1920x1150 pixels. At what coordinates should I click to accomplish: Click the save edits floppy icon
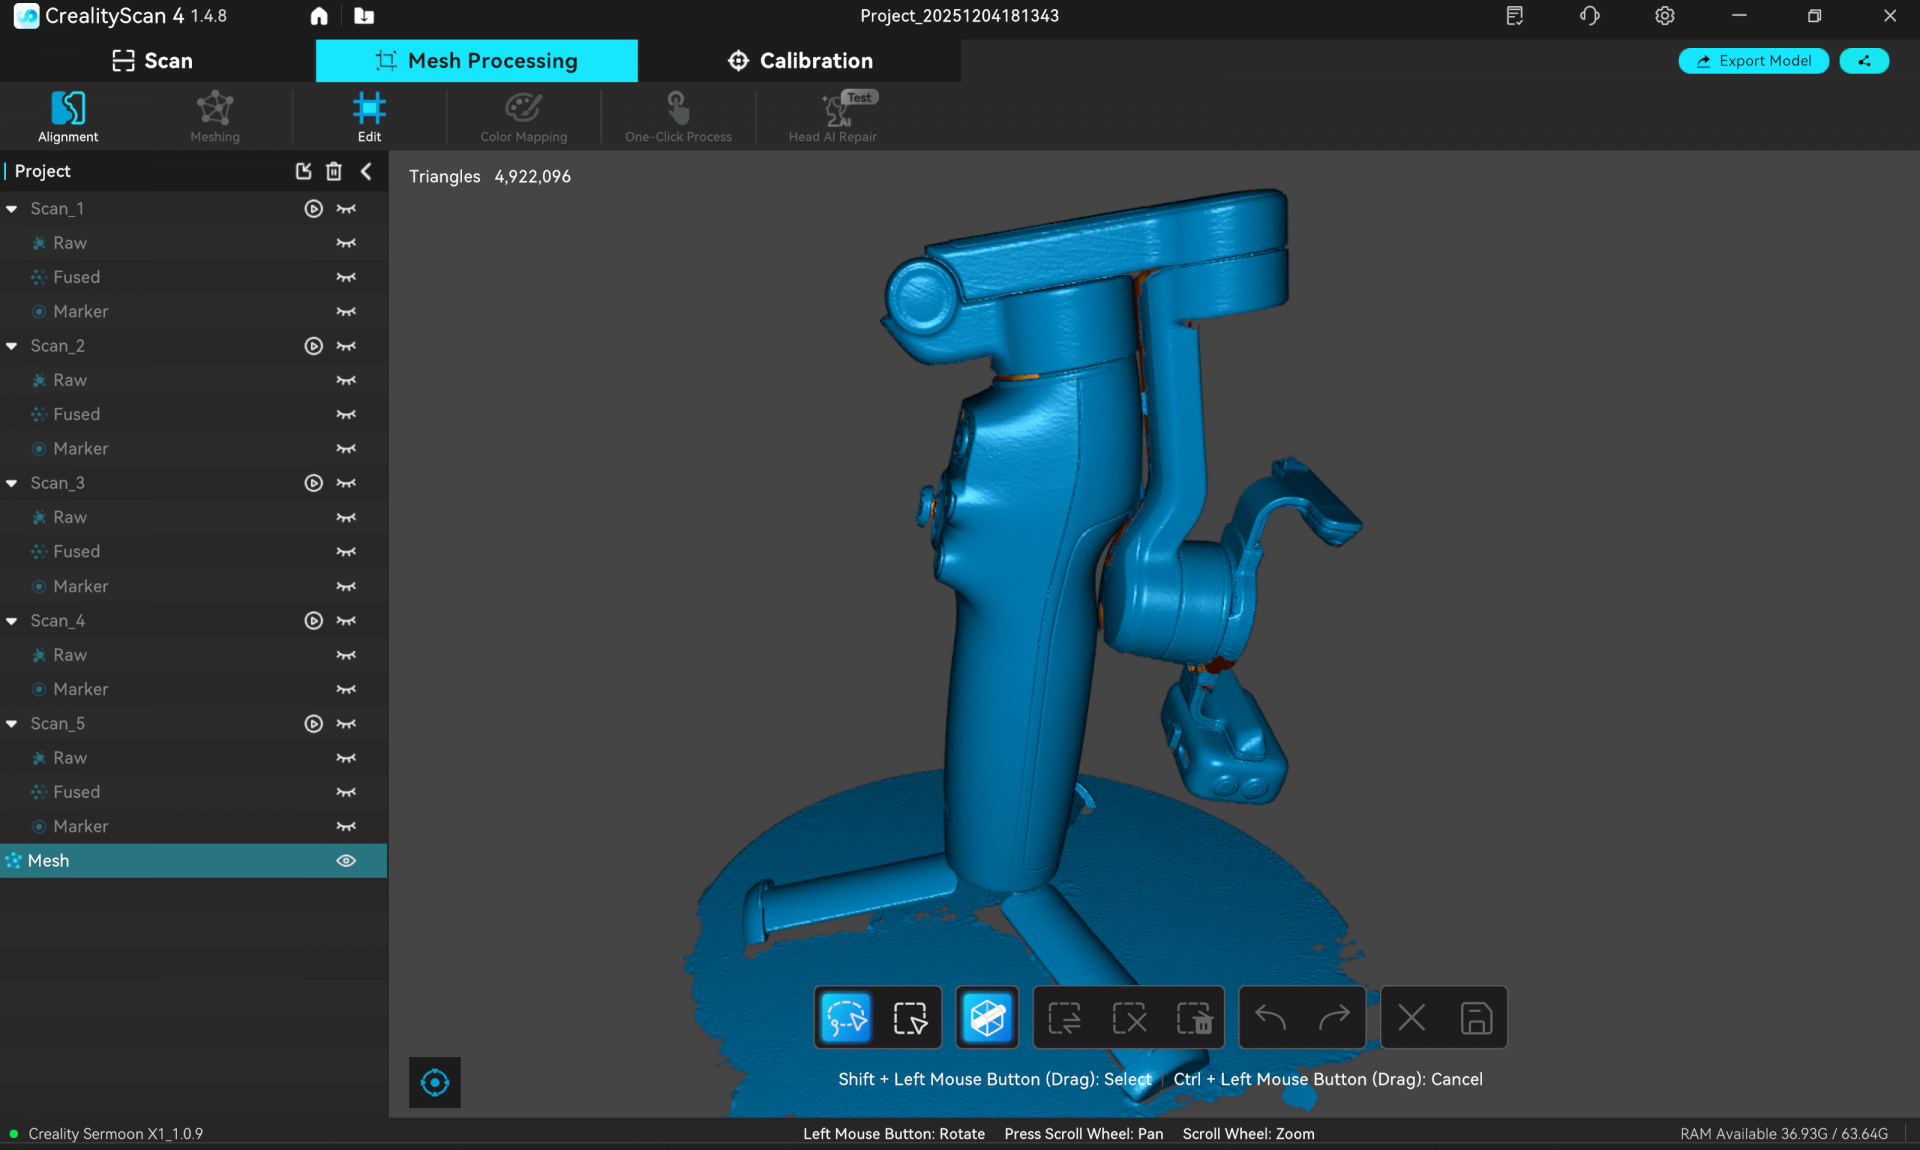(1476, 1018)
